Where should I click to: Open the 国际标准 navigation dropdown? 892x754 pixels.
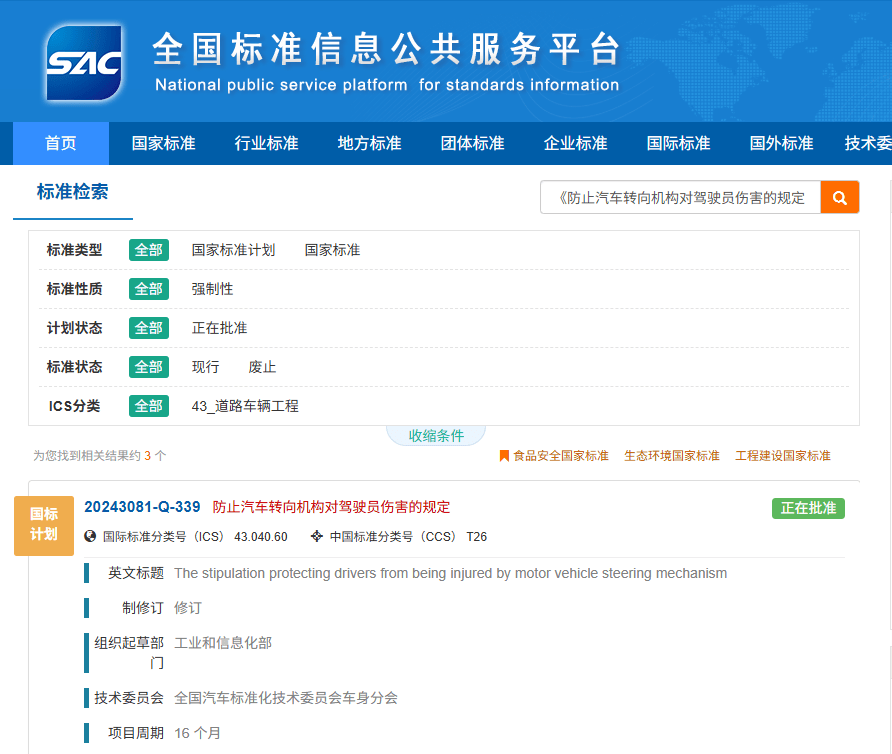[x=678, y=143]
